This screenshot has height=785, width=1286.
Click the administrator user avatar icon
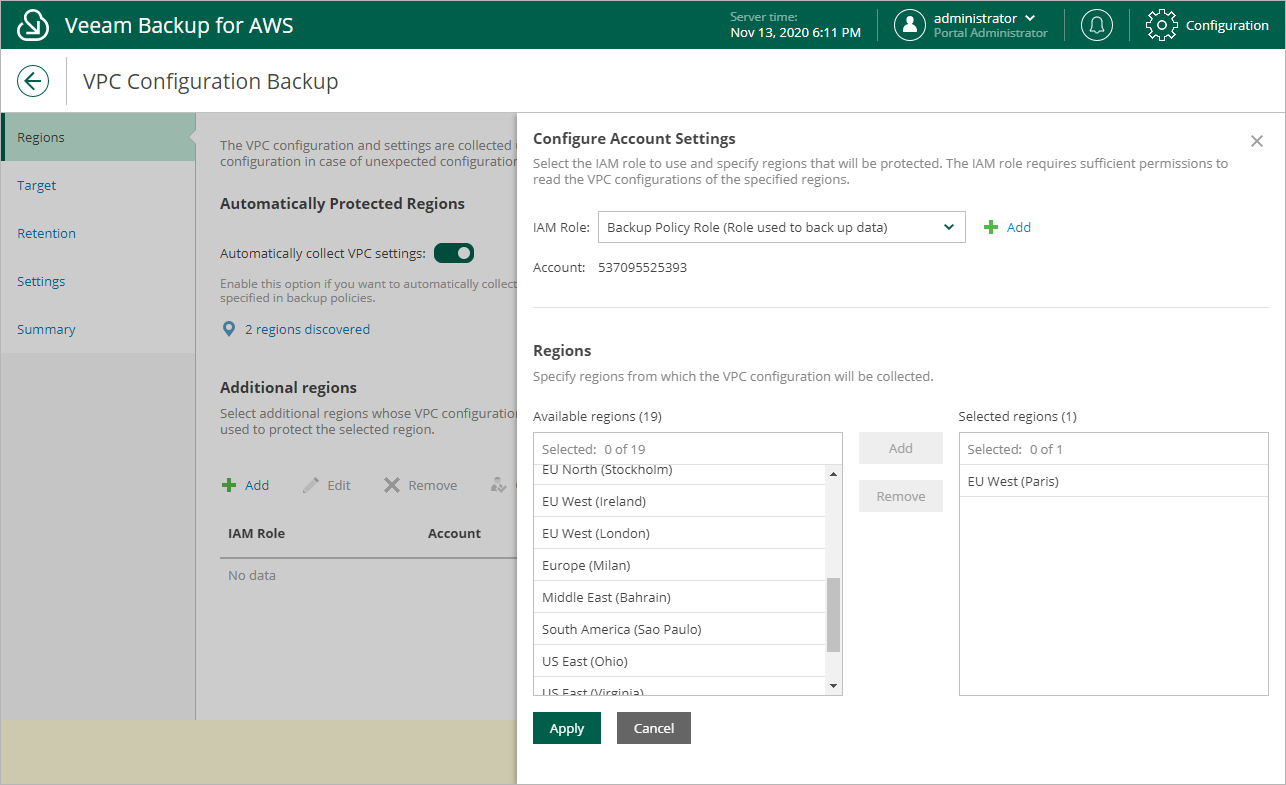point(909,25)
